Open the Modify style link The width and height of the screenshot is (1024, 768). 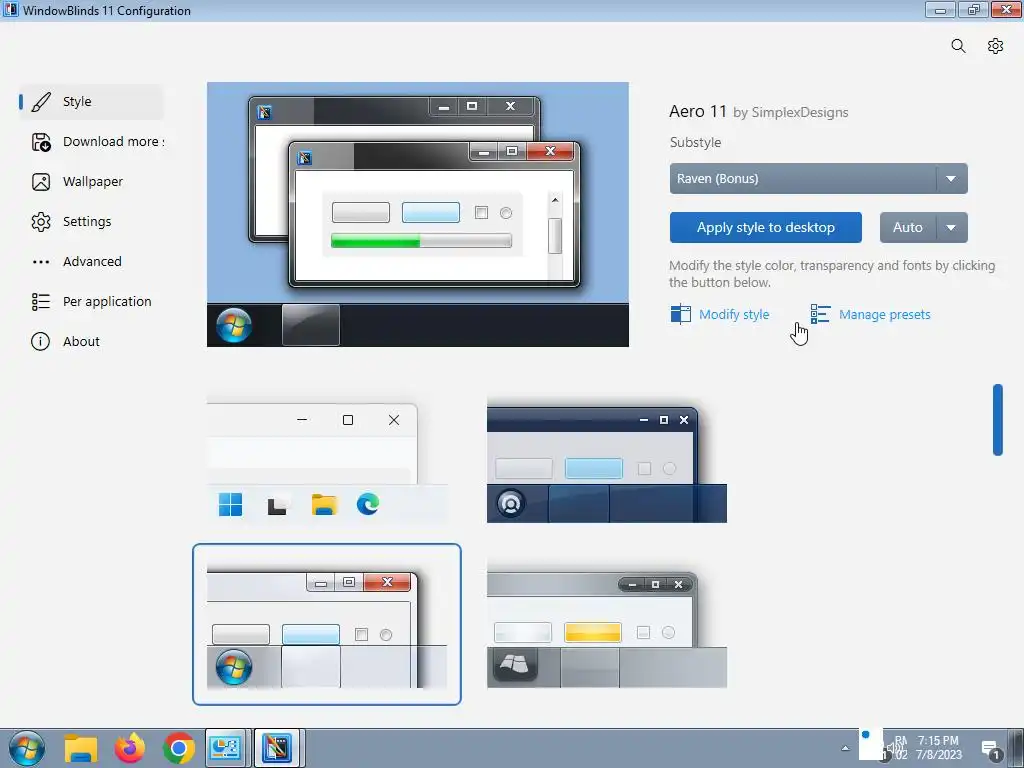pos(734,315)
